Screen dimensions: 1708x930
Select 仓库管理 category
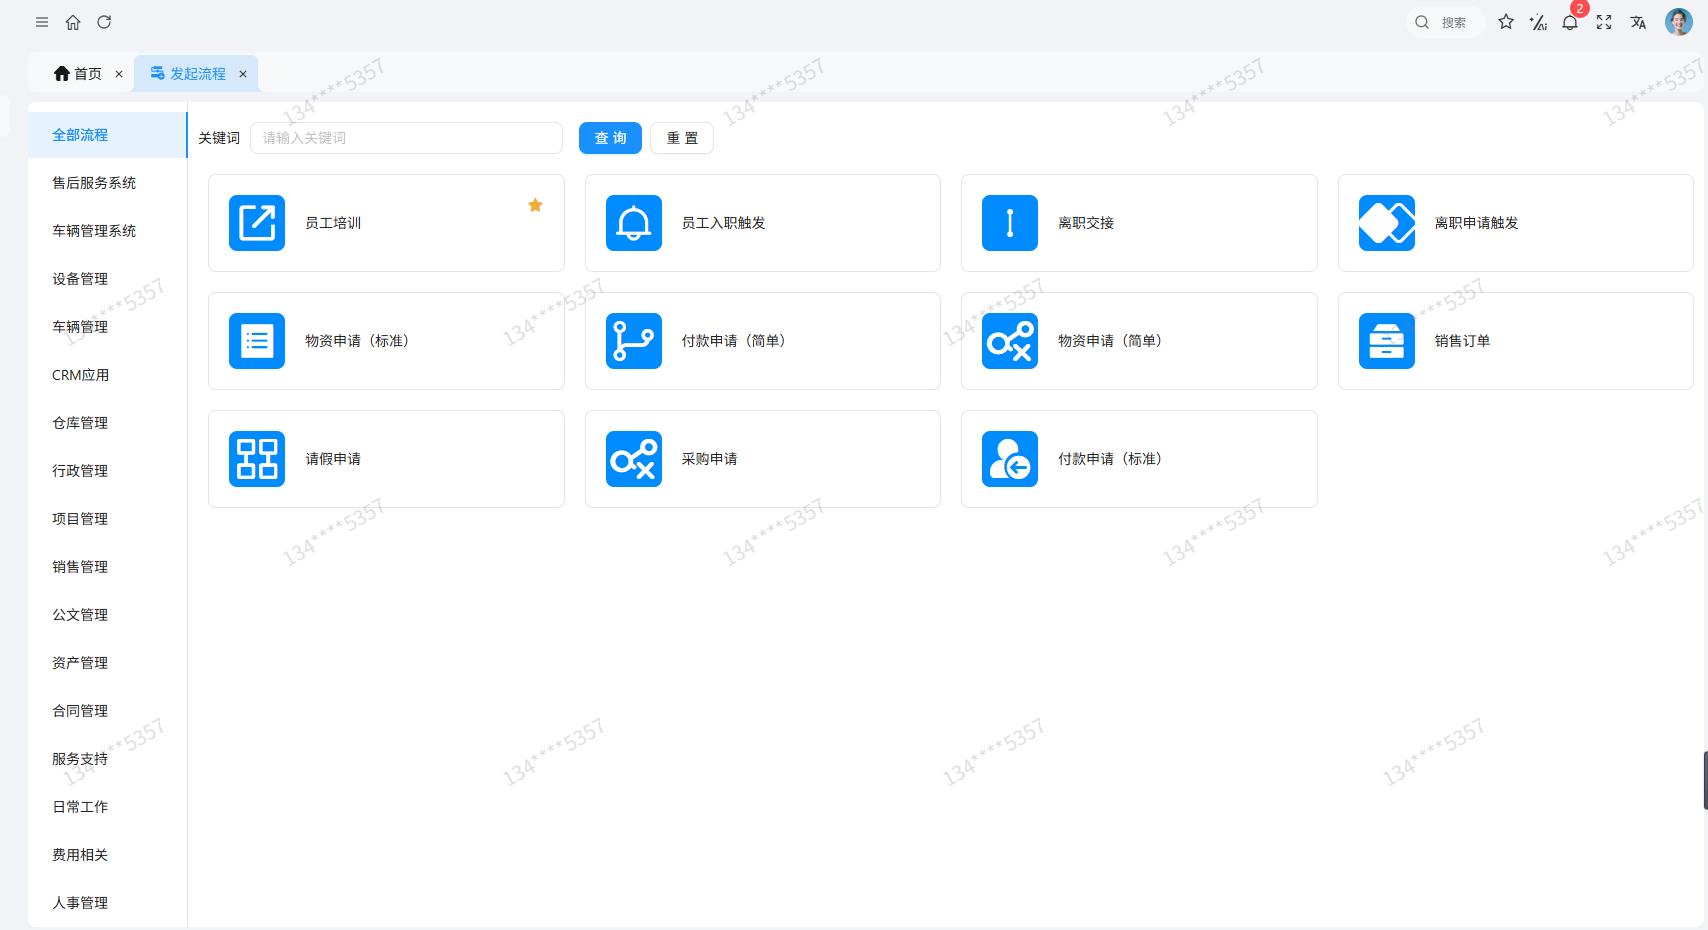[107, 423]
